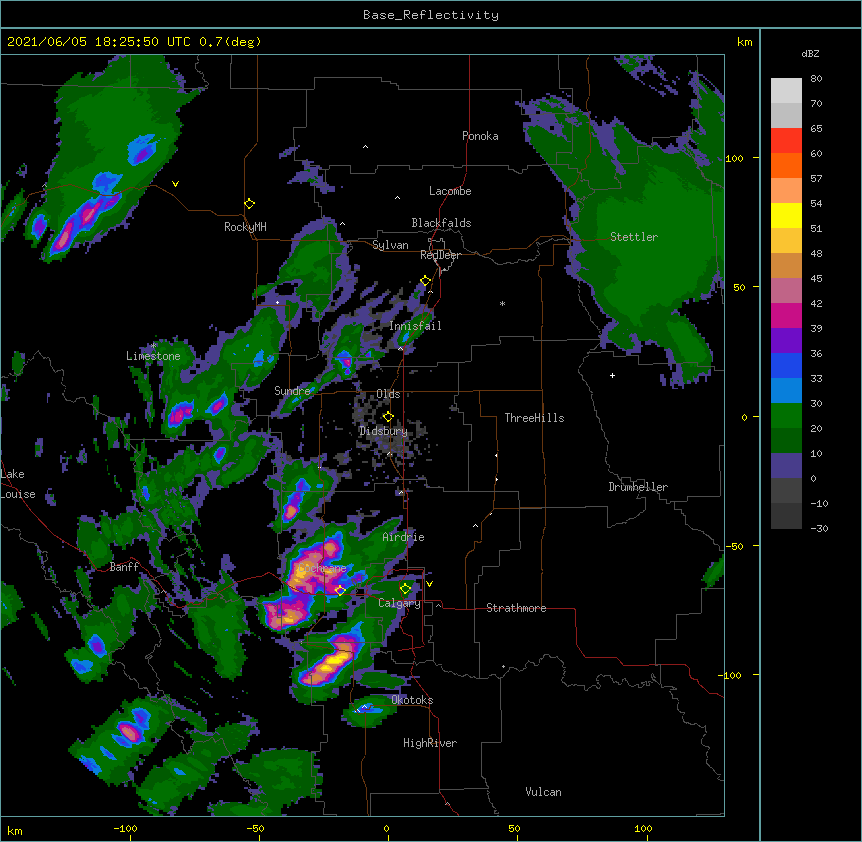Image resolution: width=862 pixels, height=842 pixels.
Task: Click the -50 tick on horizontal km axis
Action: point(255,828)
